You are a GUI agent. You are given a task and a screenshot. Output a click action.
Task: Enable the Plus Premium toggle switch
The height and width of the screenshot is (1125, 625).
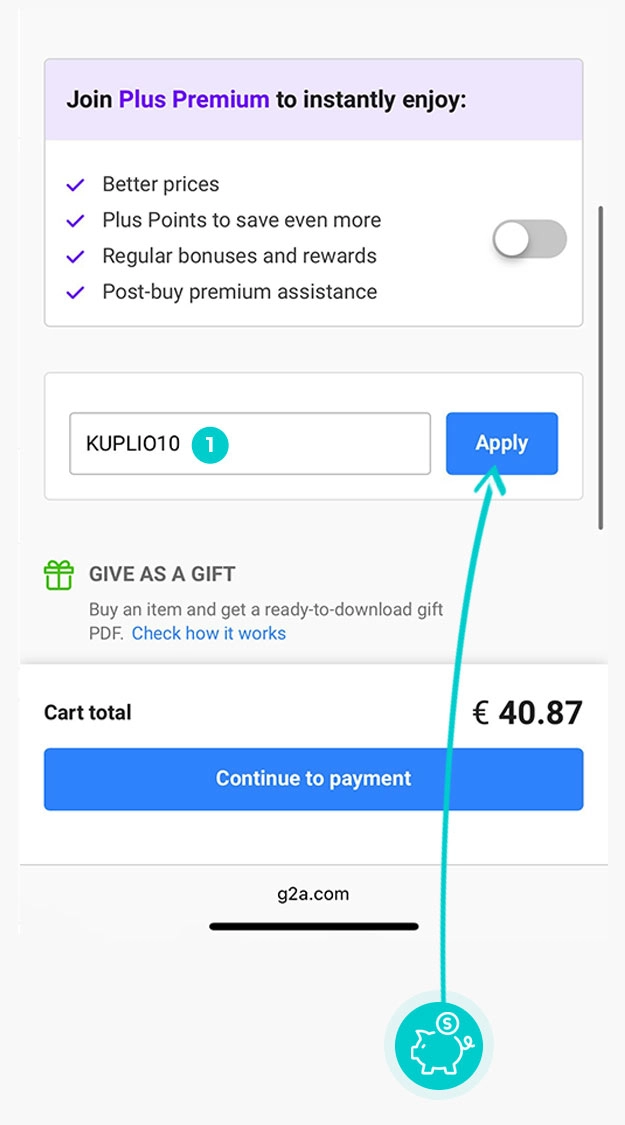click(x=529, y=240)
